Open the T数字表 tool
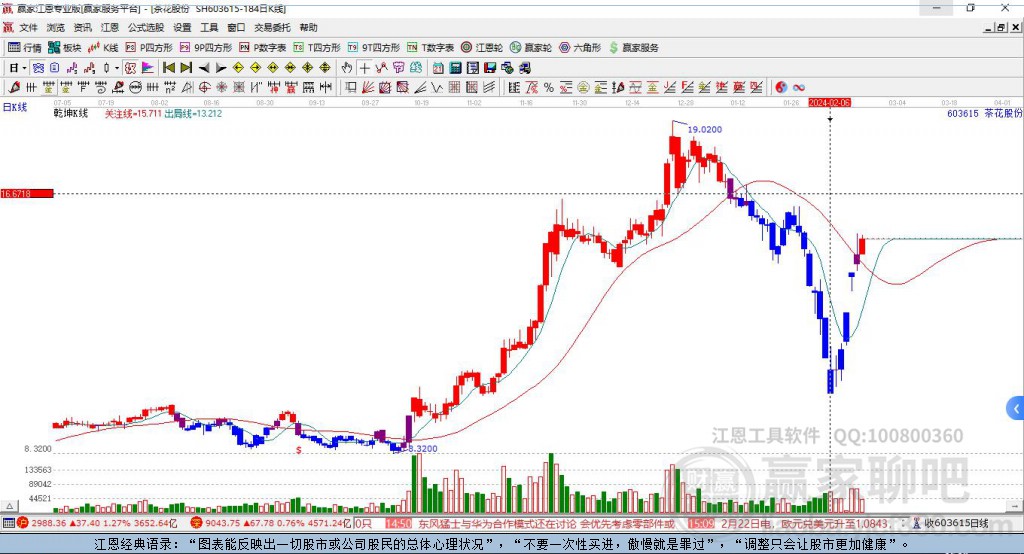The width and height of the screenshot is (1024, 554). coord(430,48)
